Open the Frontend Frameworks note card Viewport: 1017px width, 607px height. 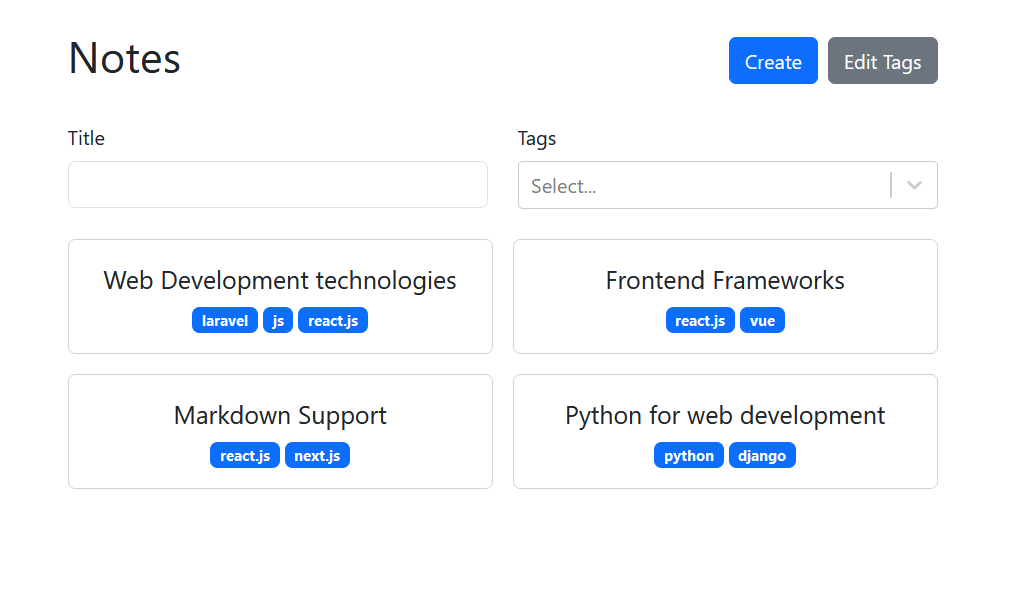pos(725,281)
